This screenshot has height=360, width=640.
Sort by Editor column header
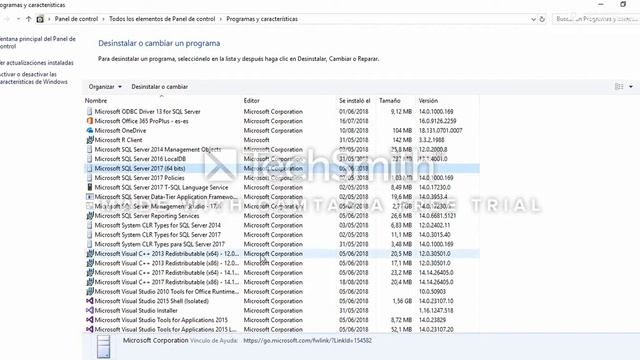(x=251, y=100)
